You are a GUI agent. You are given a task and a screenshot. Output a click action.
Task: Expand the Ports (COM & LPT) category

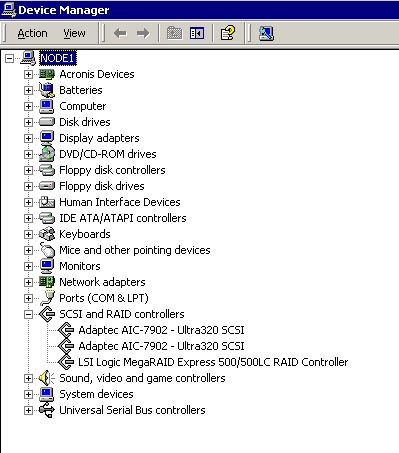(28, 298)
